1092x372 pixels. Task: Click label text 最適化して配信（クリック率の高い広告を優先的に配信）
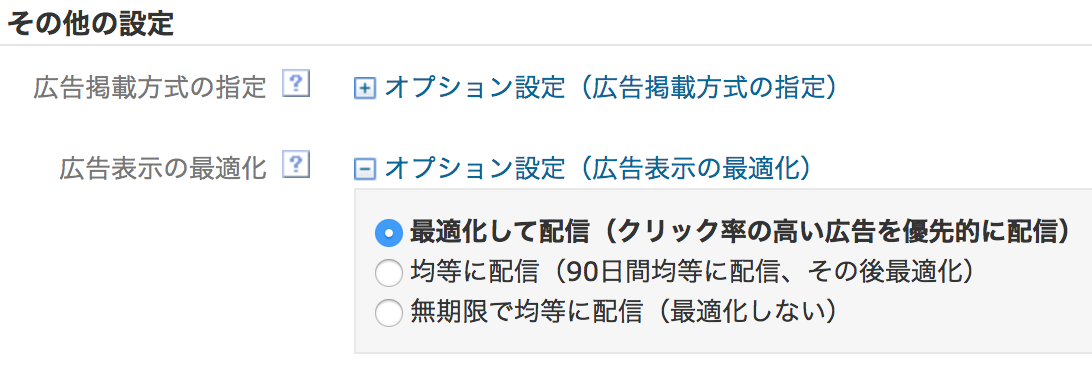point(740,233)
